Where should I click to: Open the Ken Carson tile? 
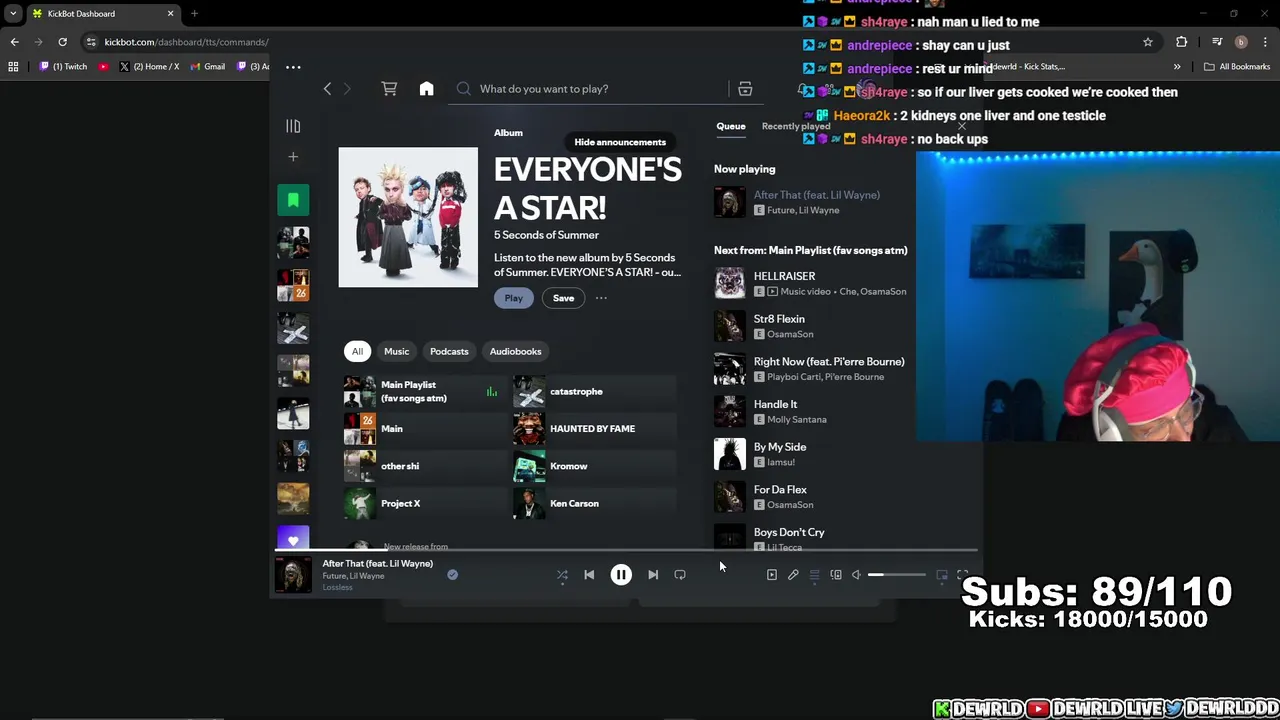pos(594,503)
